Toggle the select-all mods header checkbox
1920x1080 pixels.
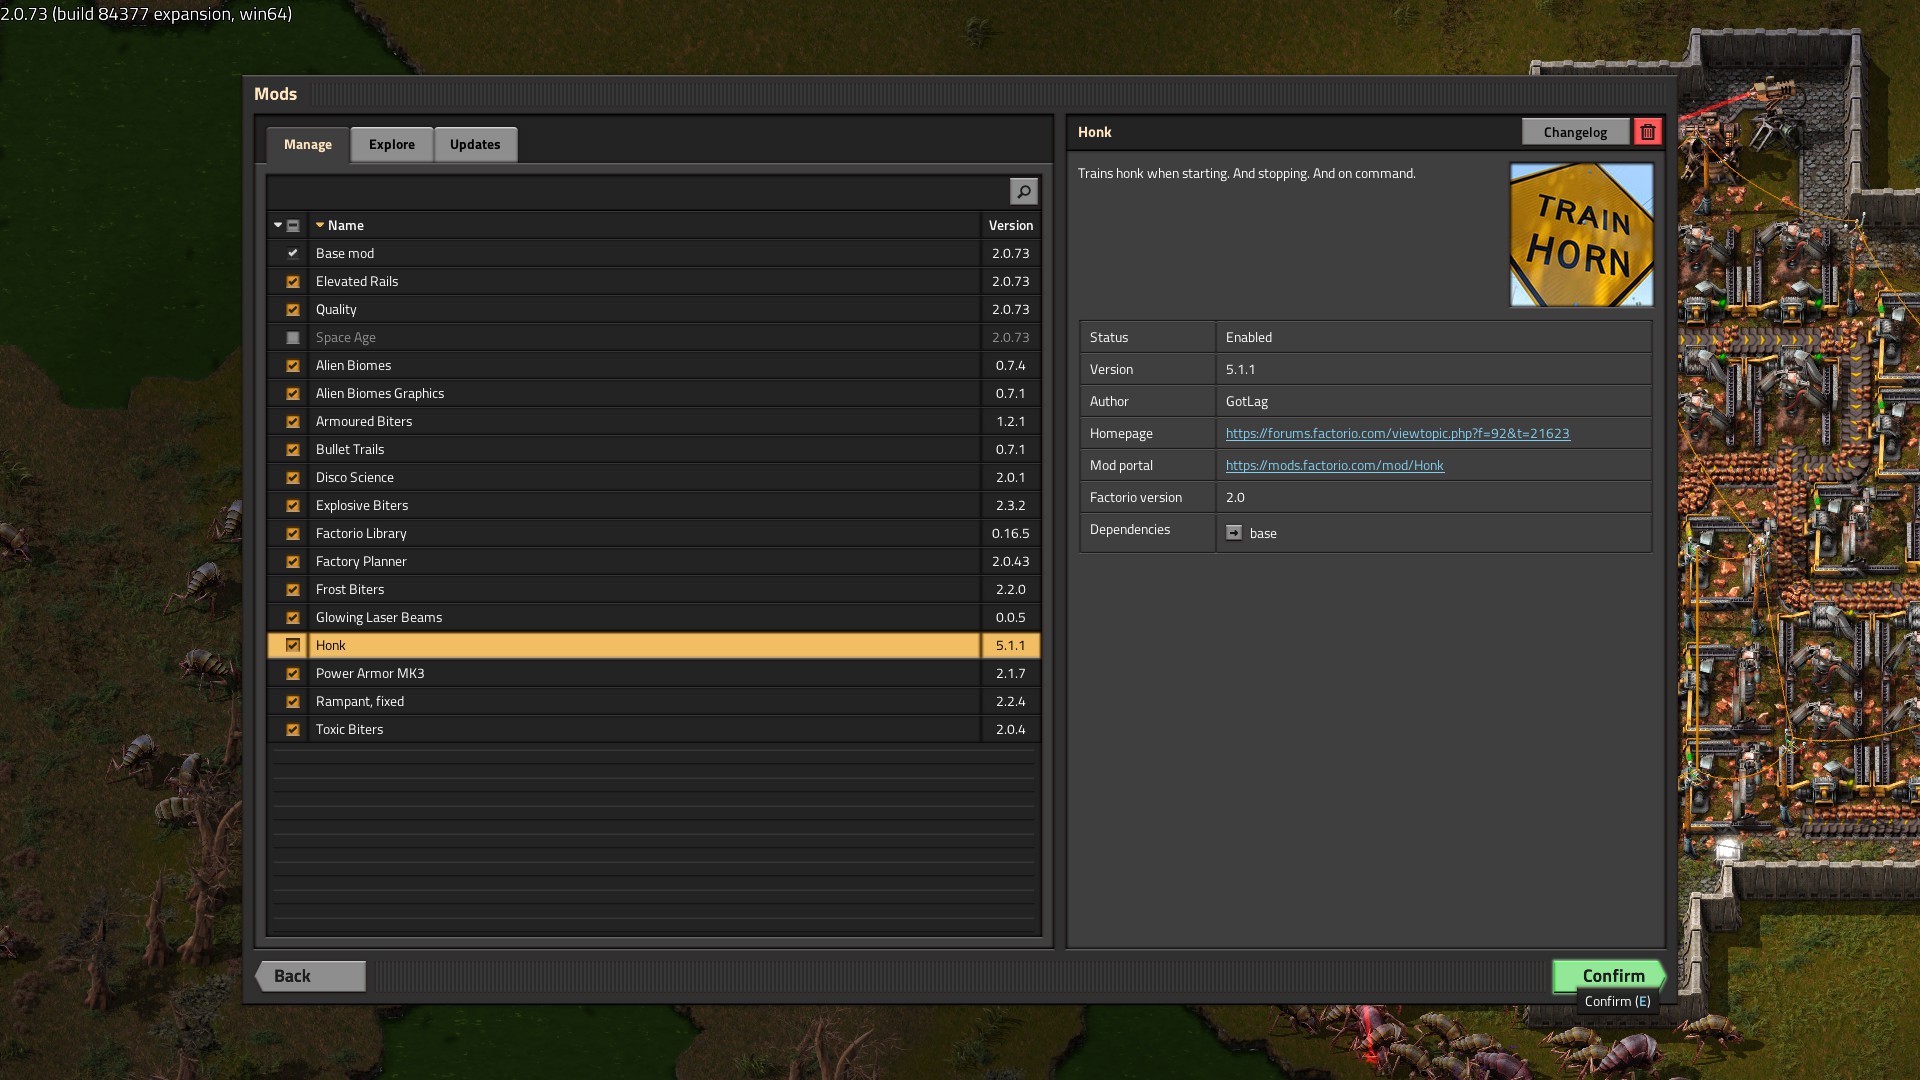[293, 226]
